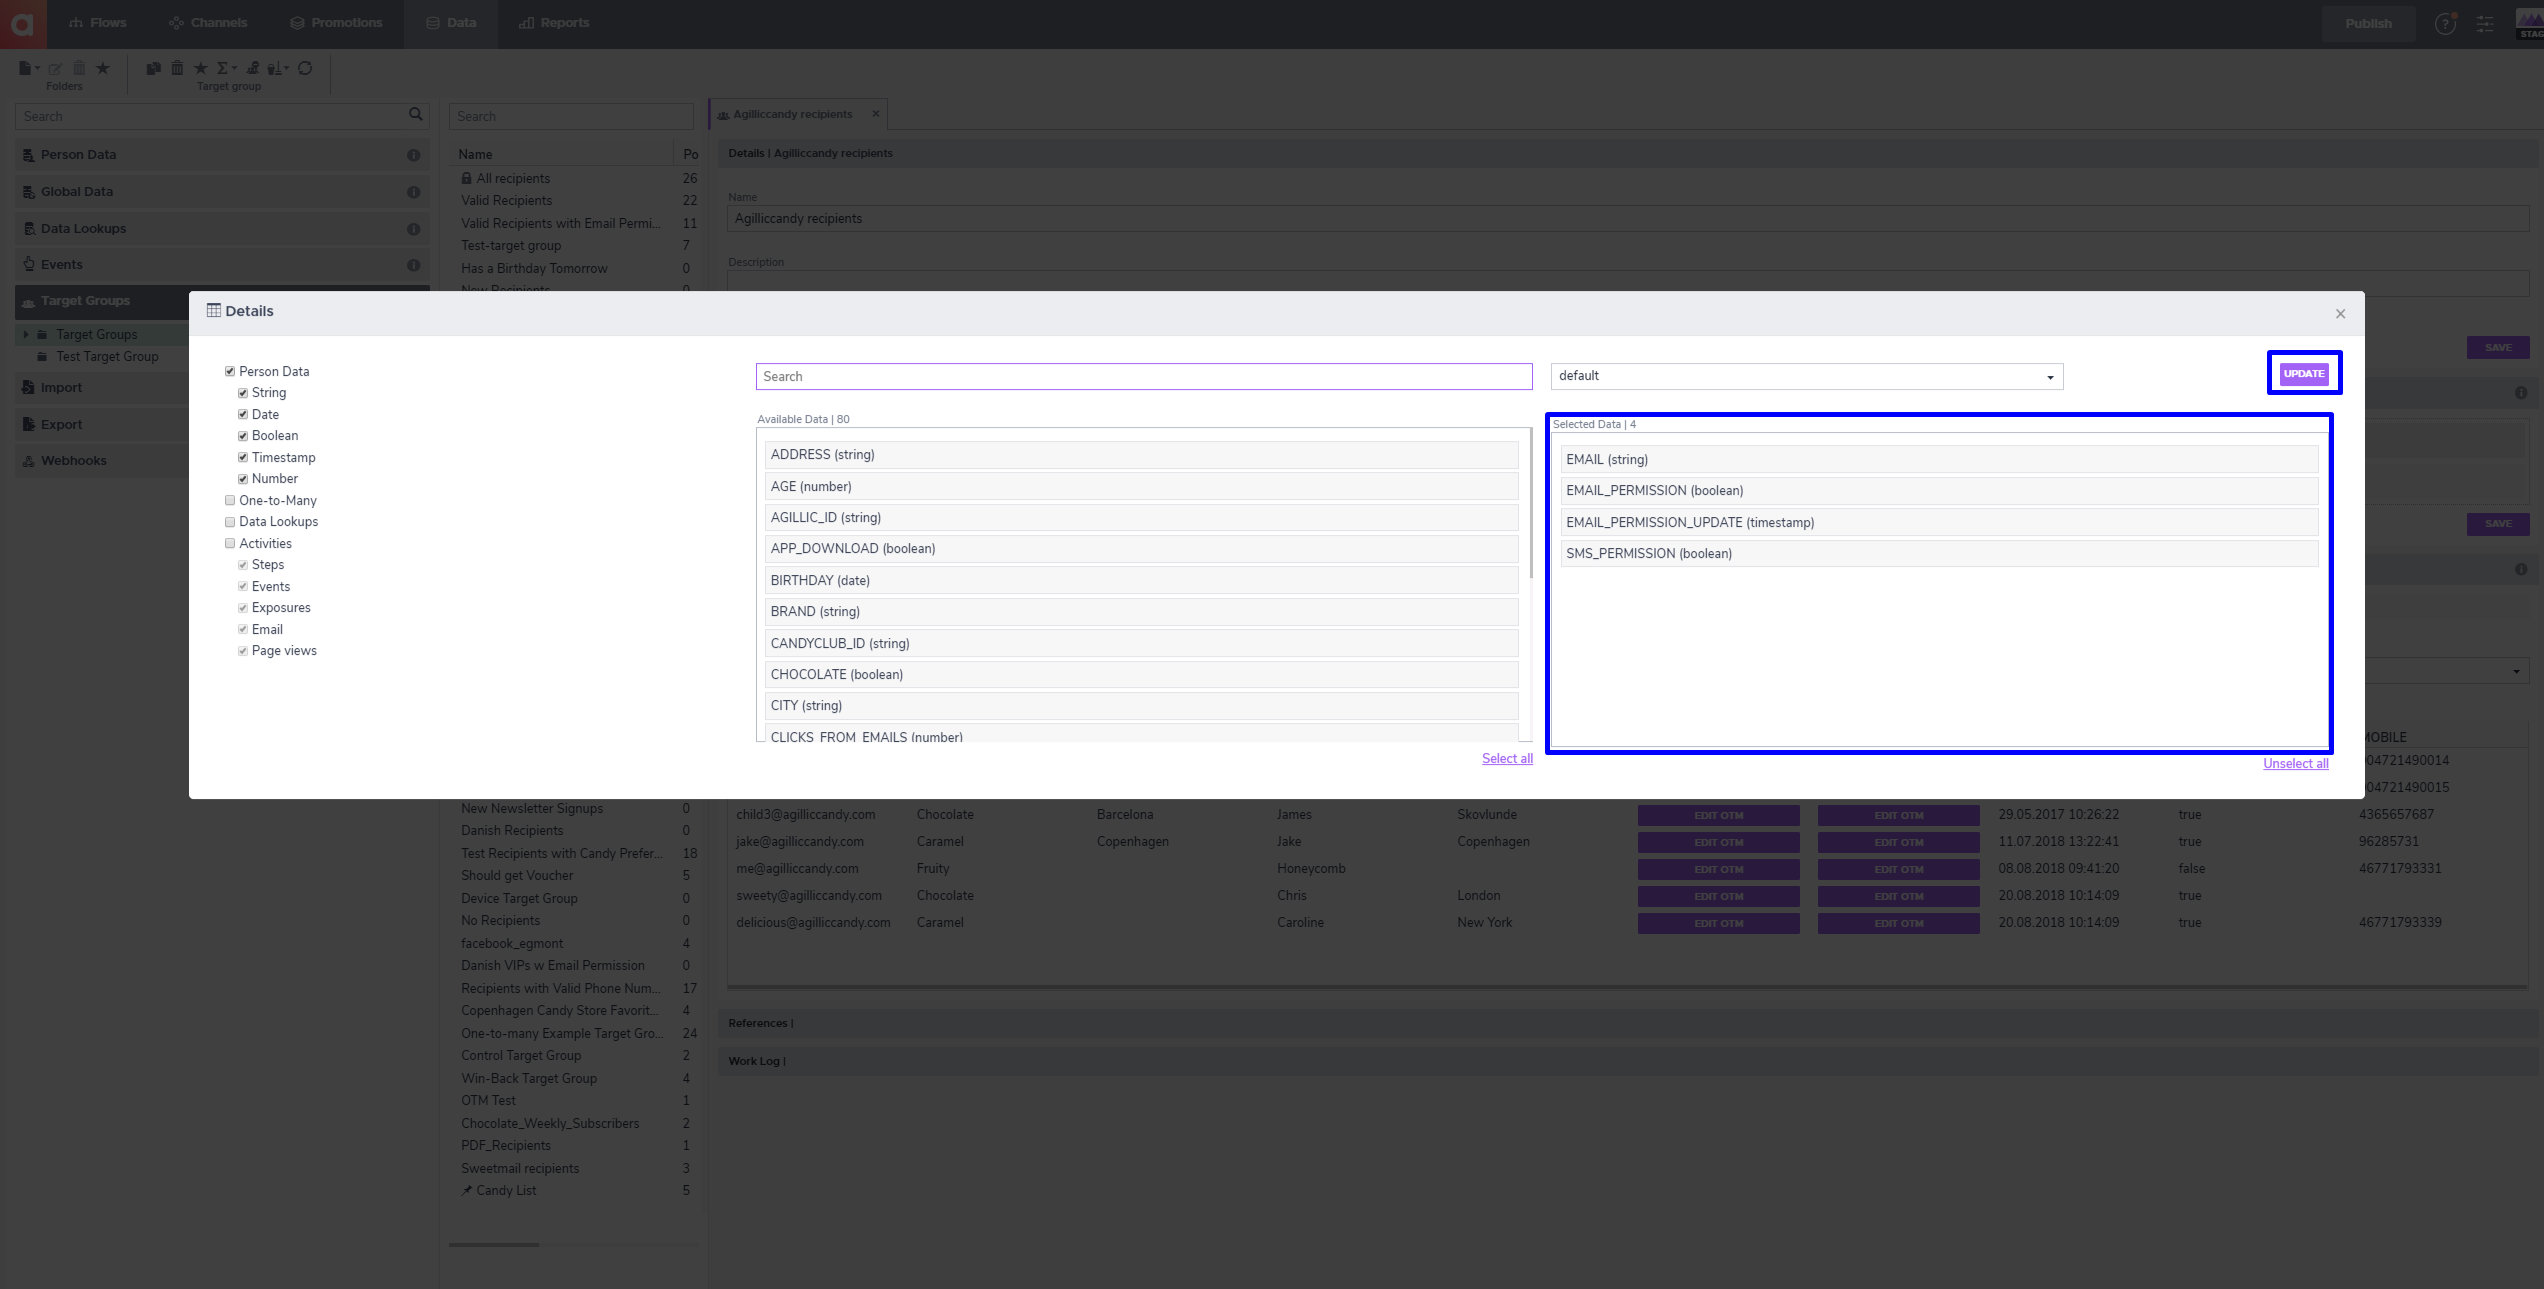The width and height of the screenshot is (2544, 1289).
Task: Expand the Target Groups folder tree
Action: coord(26,334)
